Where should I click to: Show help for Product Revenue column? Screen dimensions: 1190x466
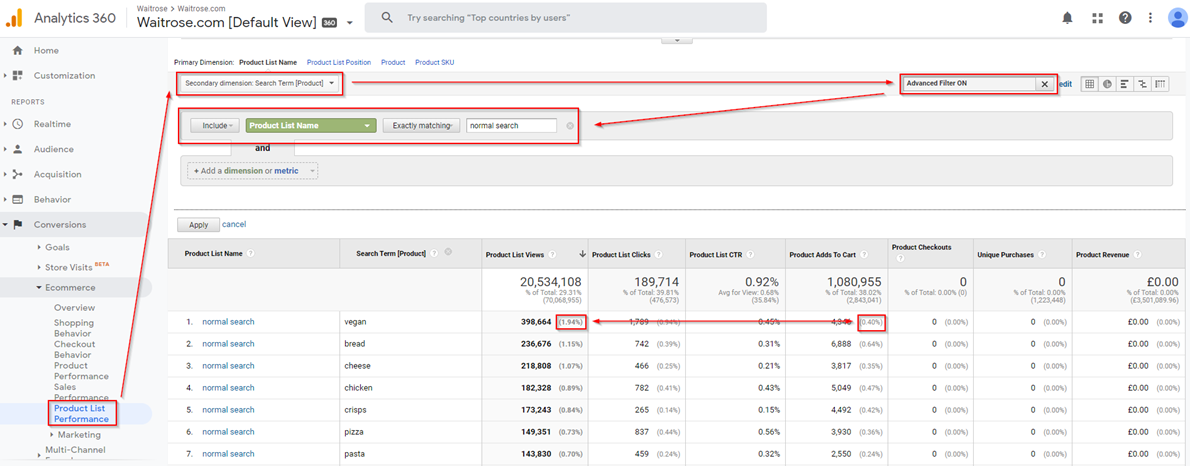click(x=1136, y=255)
